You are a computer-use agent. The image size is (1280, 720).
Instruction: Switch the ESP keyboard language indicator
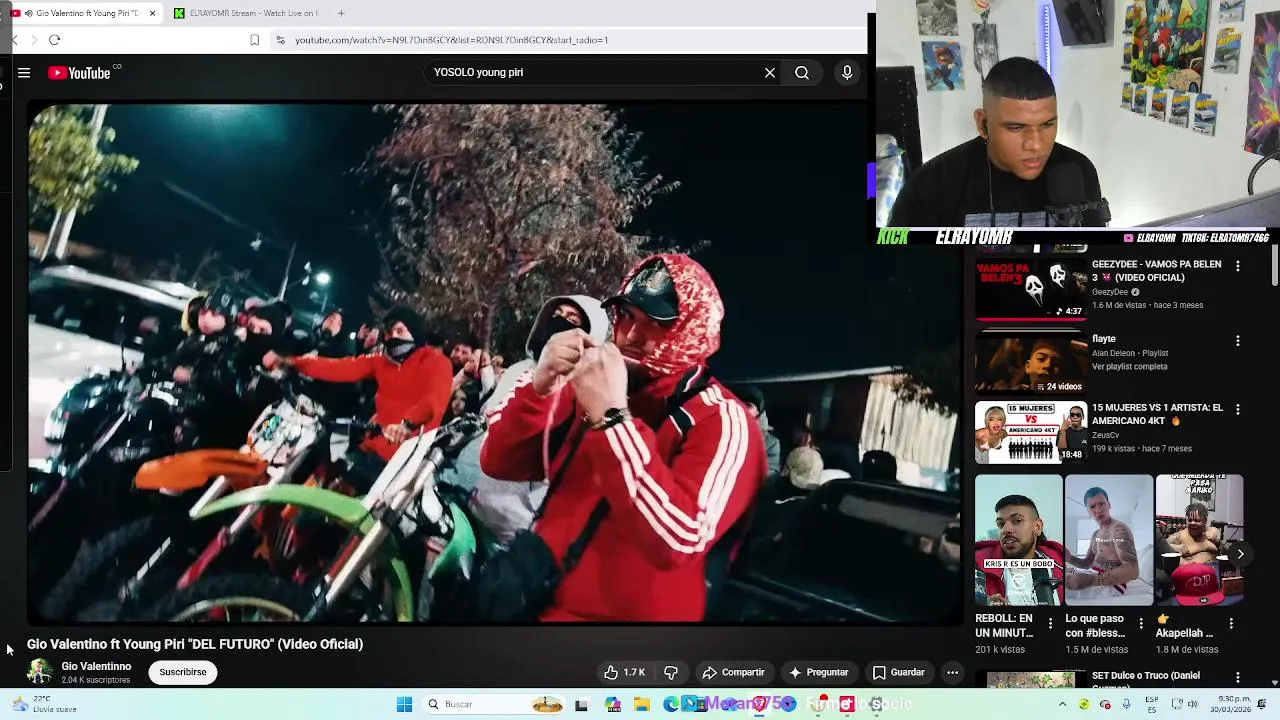point(1152,704)
